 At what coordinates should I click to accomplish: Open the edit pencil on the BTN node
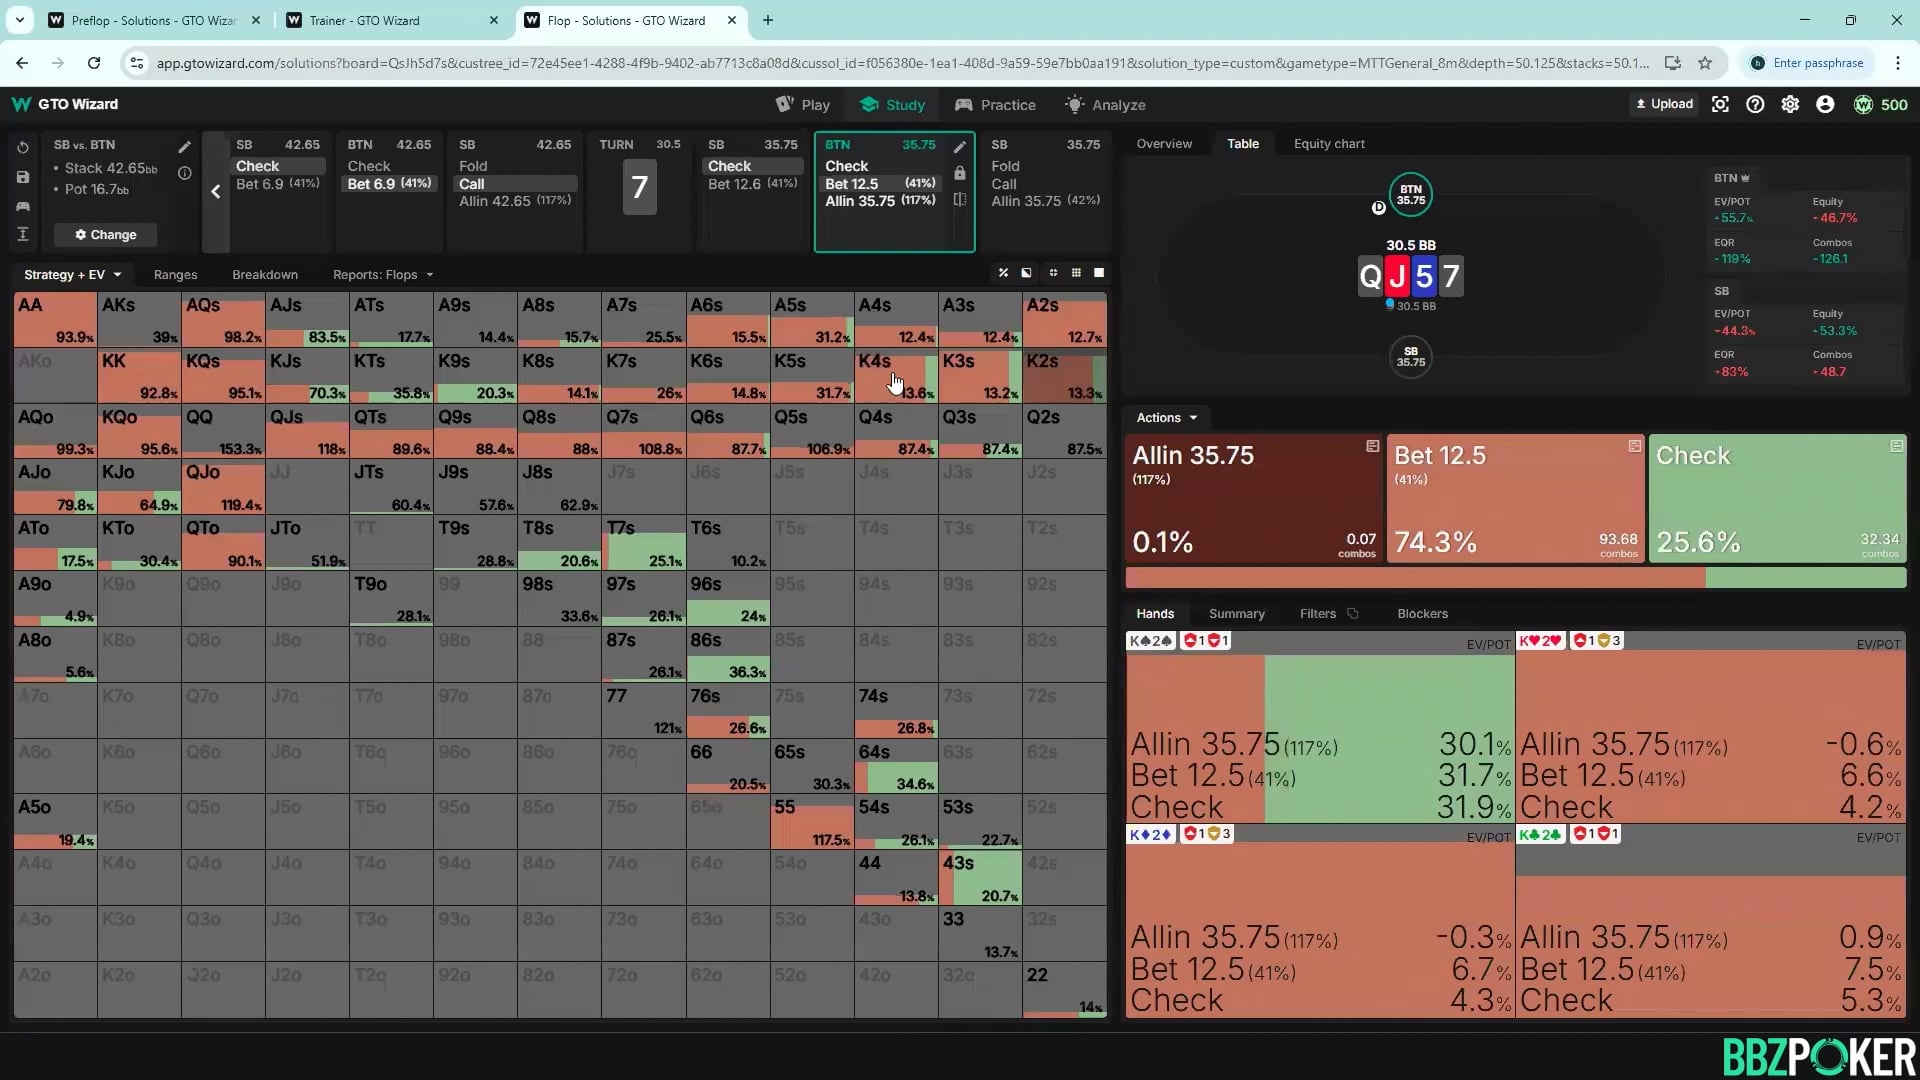click(x=959, y=146)
